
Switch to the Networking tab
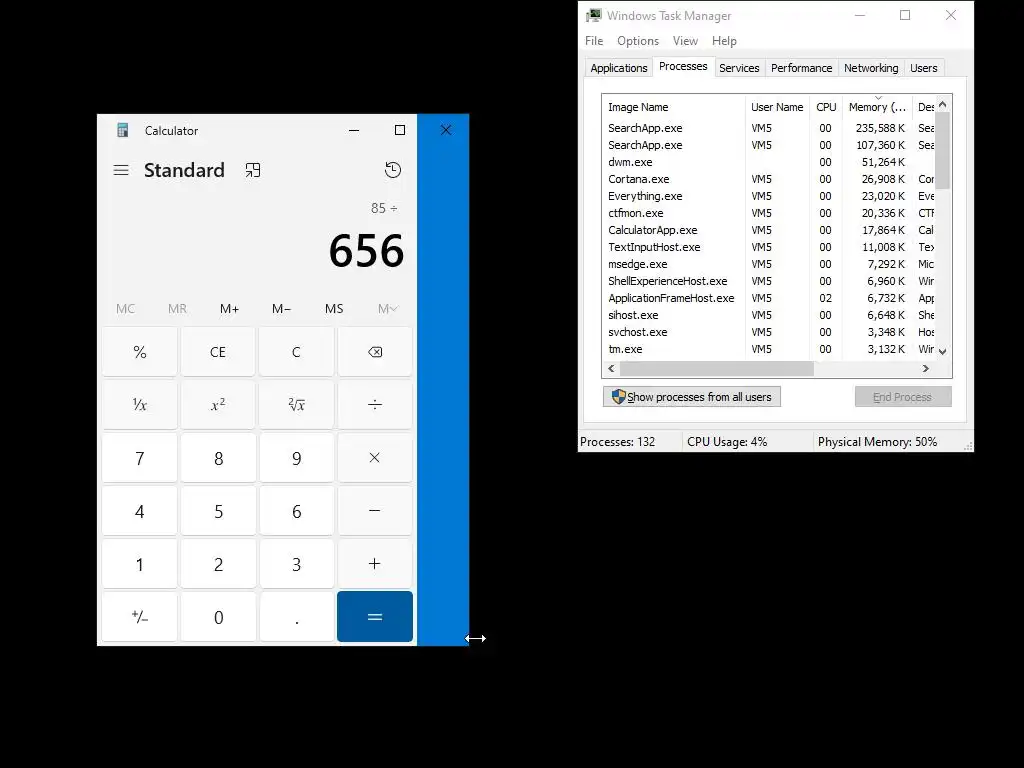[x=871, y=68]
